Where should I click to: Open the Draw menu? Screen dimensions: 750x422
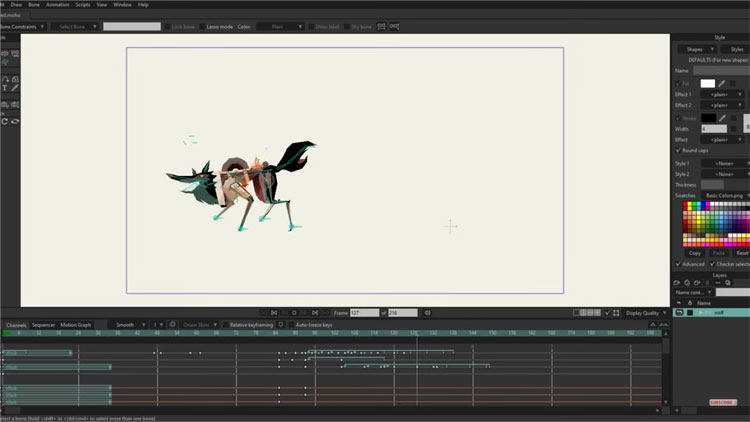[16, 5]
